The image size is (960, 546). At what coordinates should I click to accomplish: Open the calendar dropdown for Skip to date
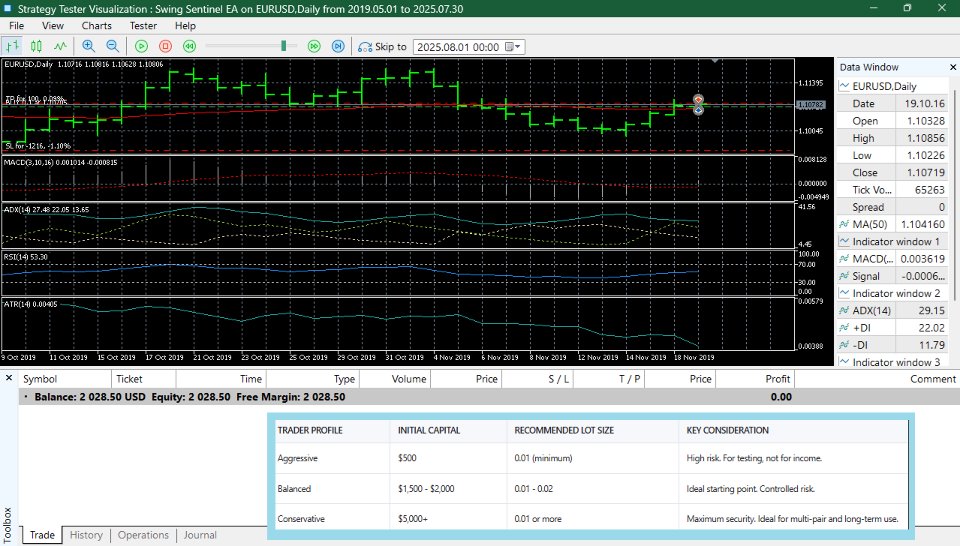tap(513, 47)
